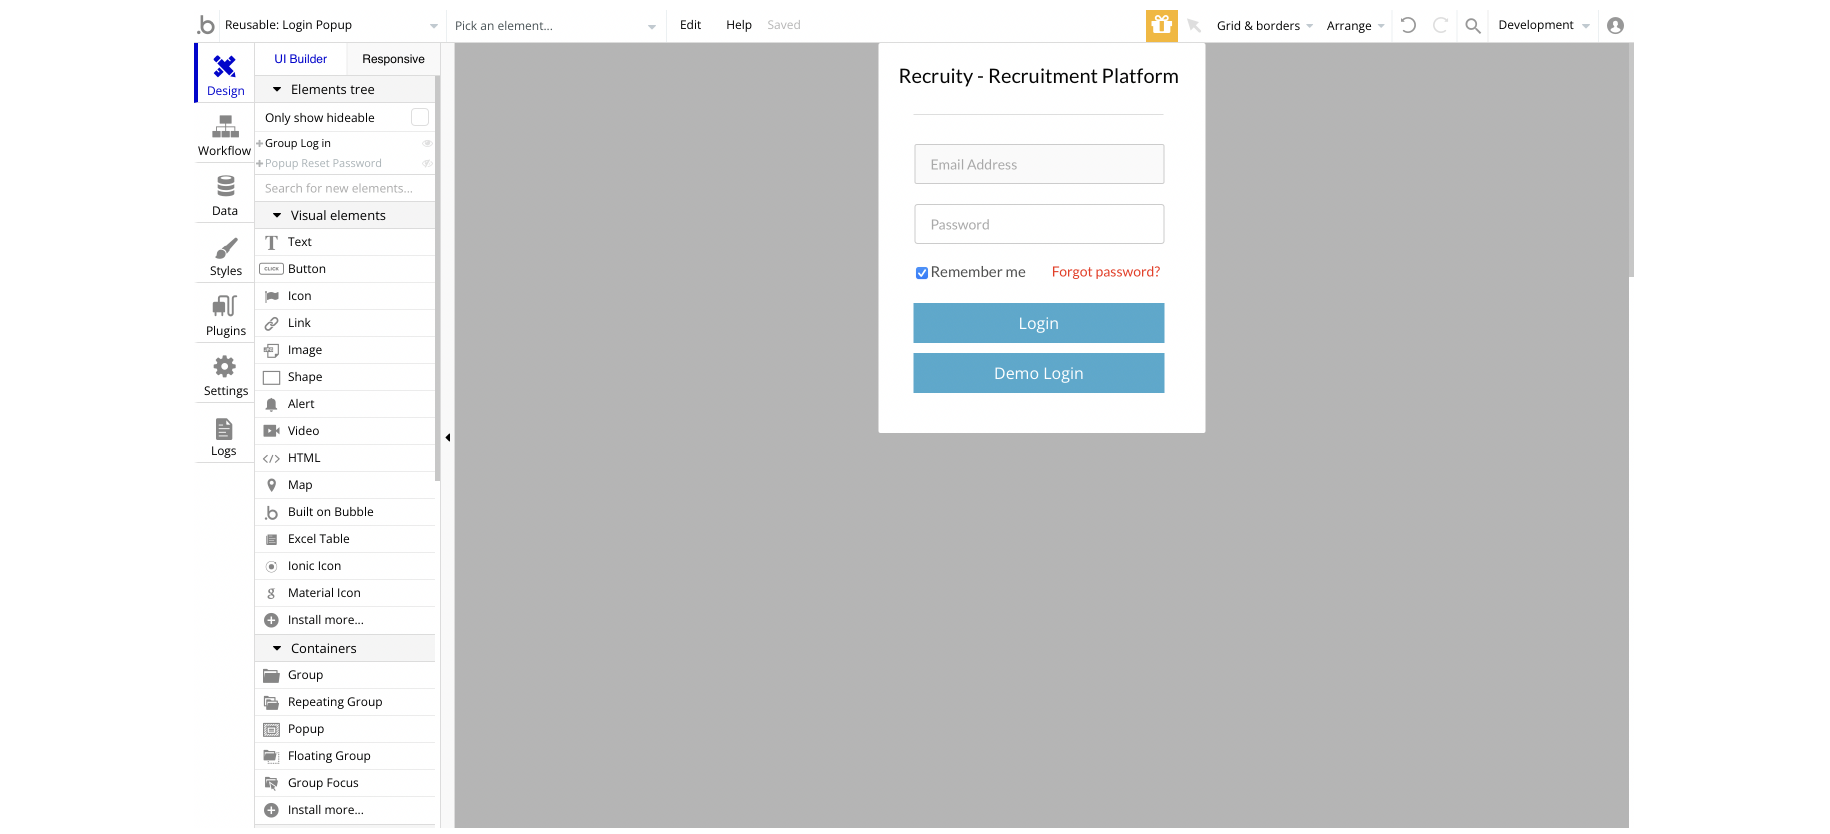Screen dimensions: 1830x834
Task: Open the Development version dropdown
Action: 1543,25
